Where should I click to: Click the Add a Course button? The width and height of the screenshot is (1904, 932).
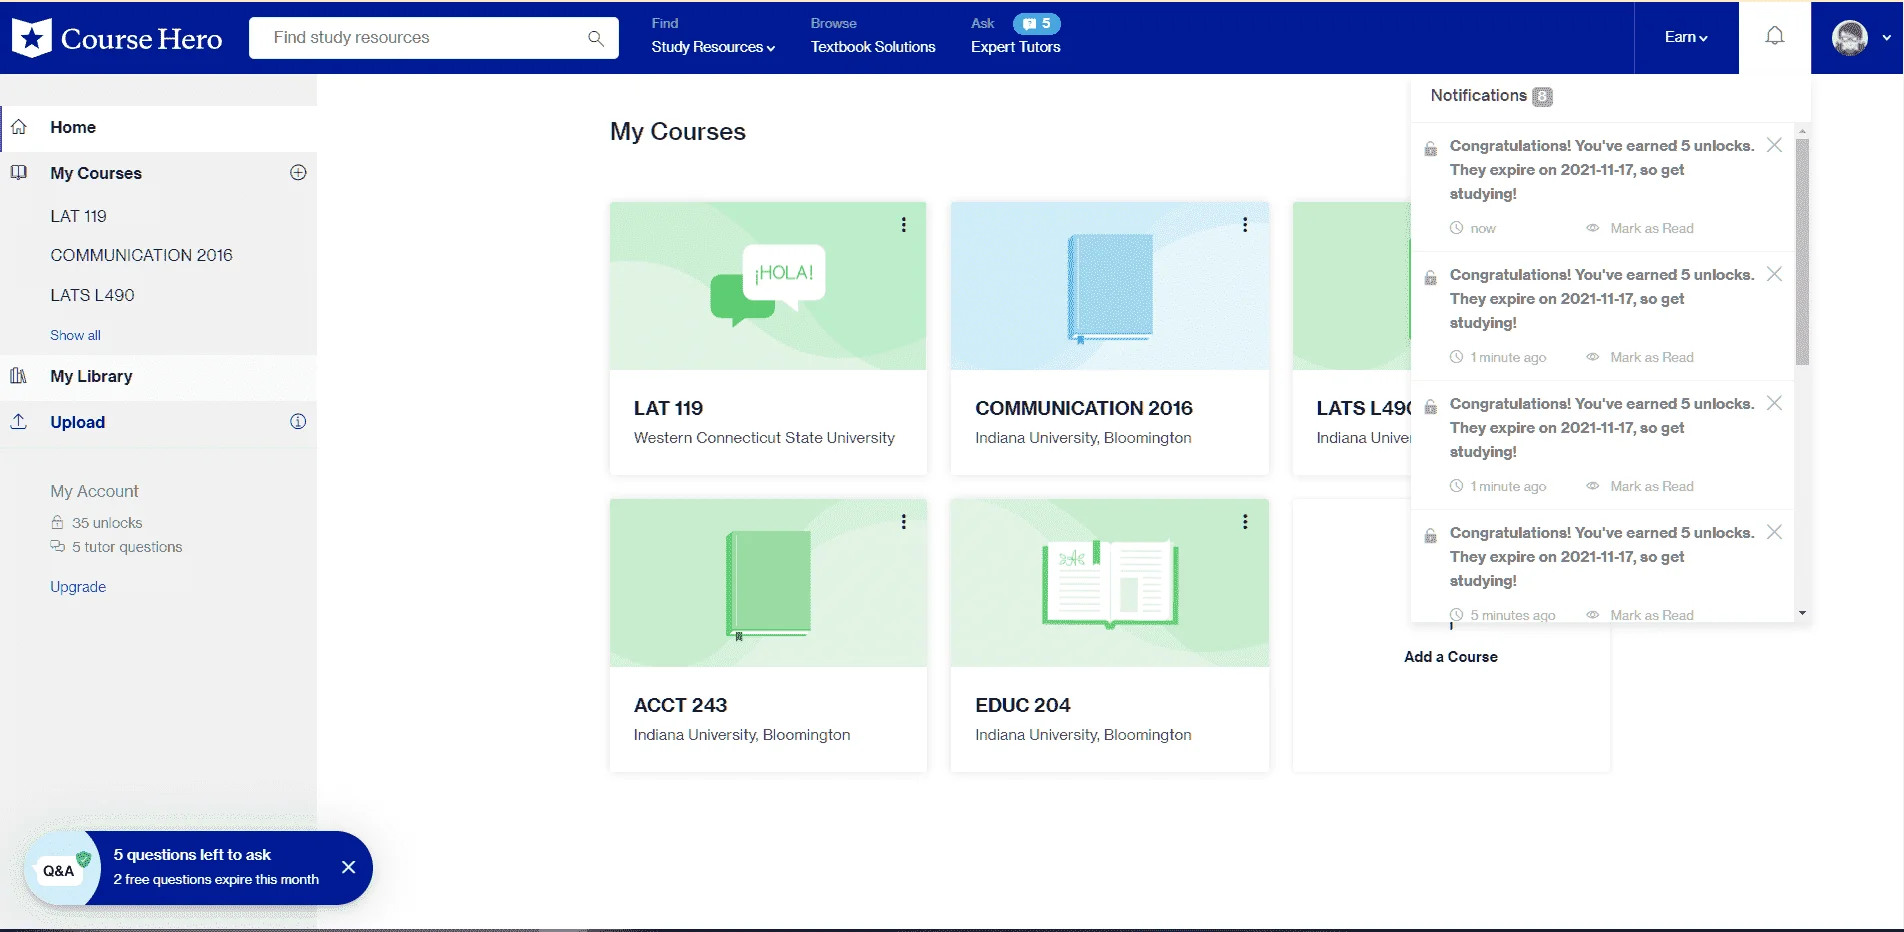pyautogui.click(x=1450, y=656)
